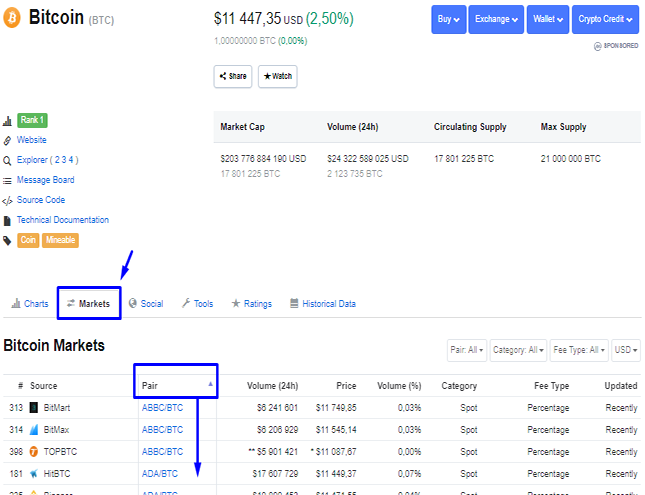Click the magnifier icon beside Explorer
Viewport: 645px width, 495px height.
[x=7, y=160]
